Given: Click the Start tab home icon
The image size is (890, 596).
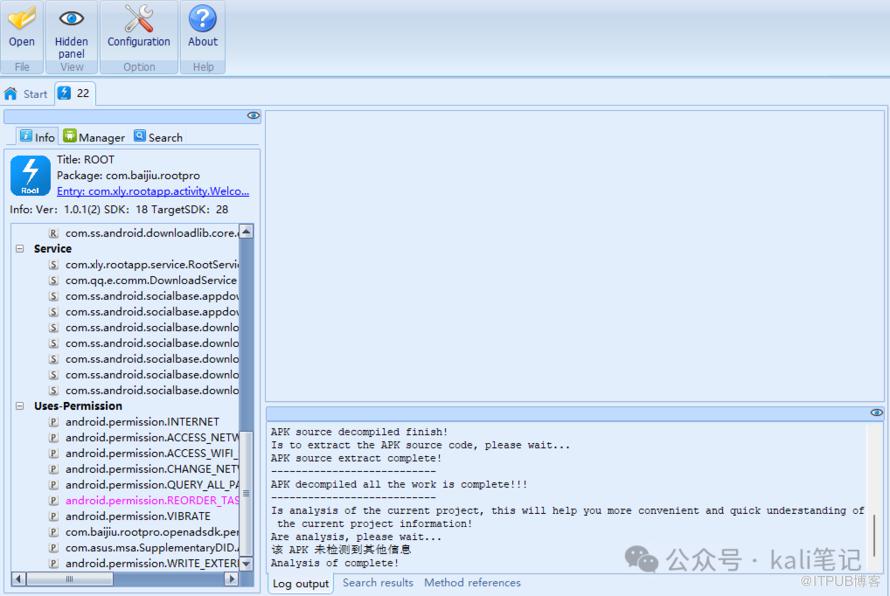Looking at the screenshot, I should click(x=11, y=94).
